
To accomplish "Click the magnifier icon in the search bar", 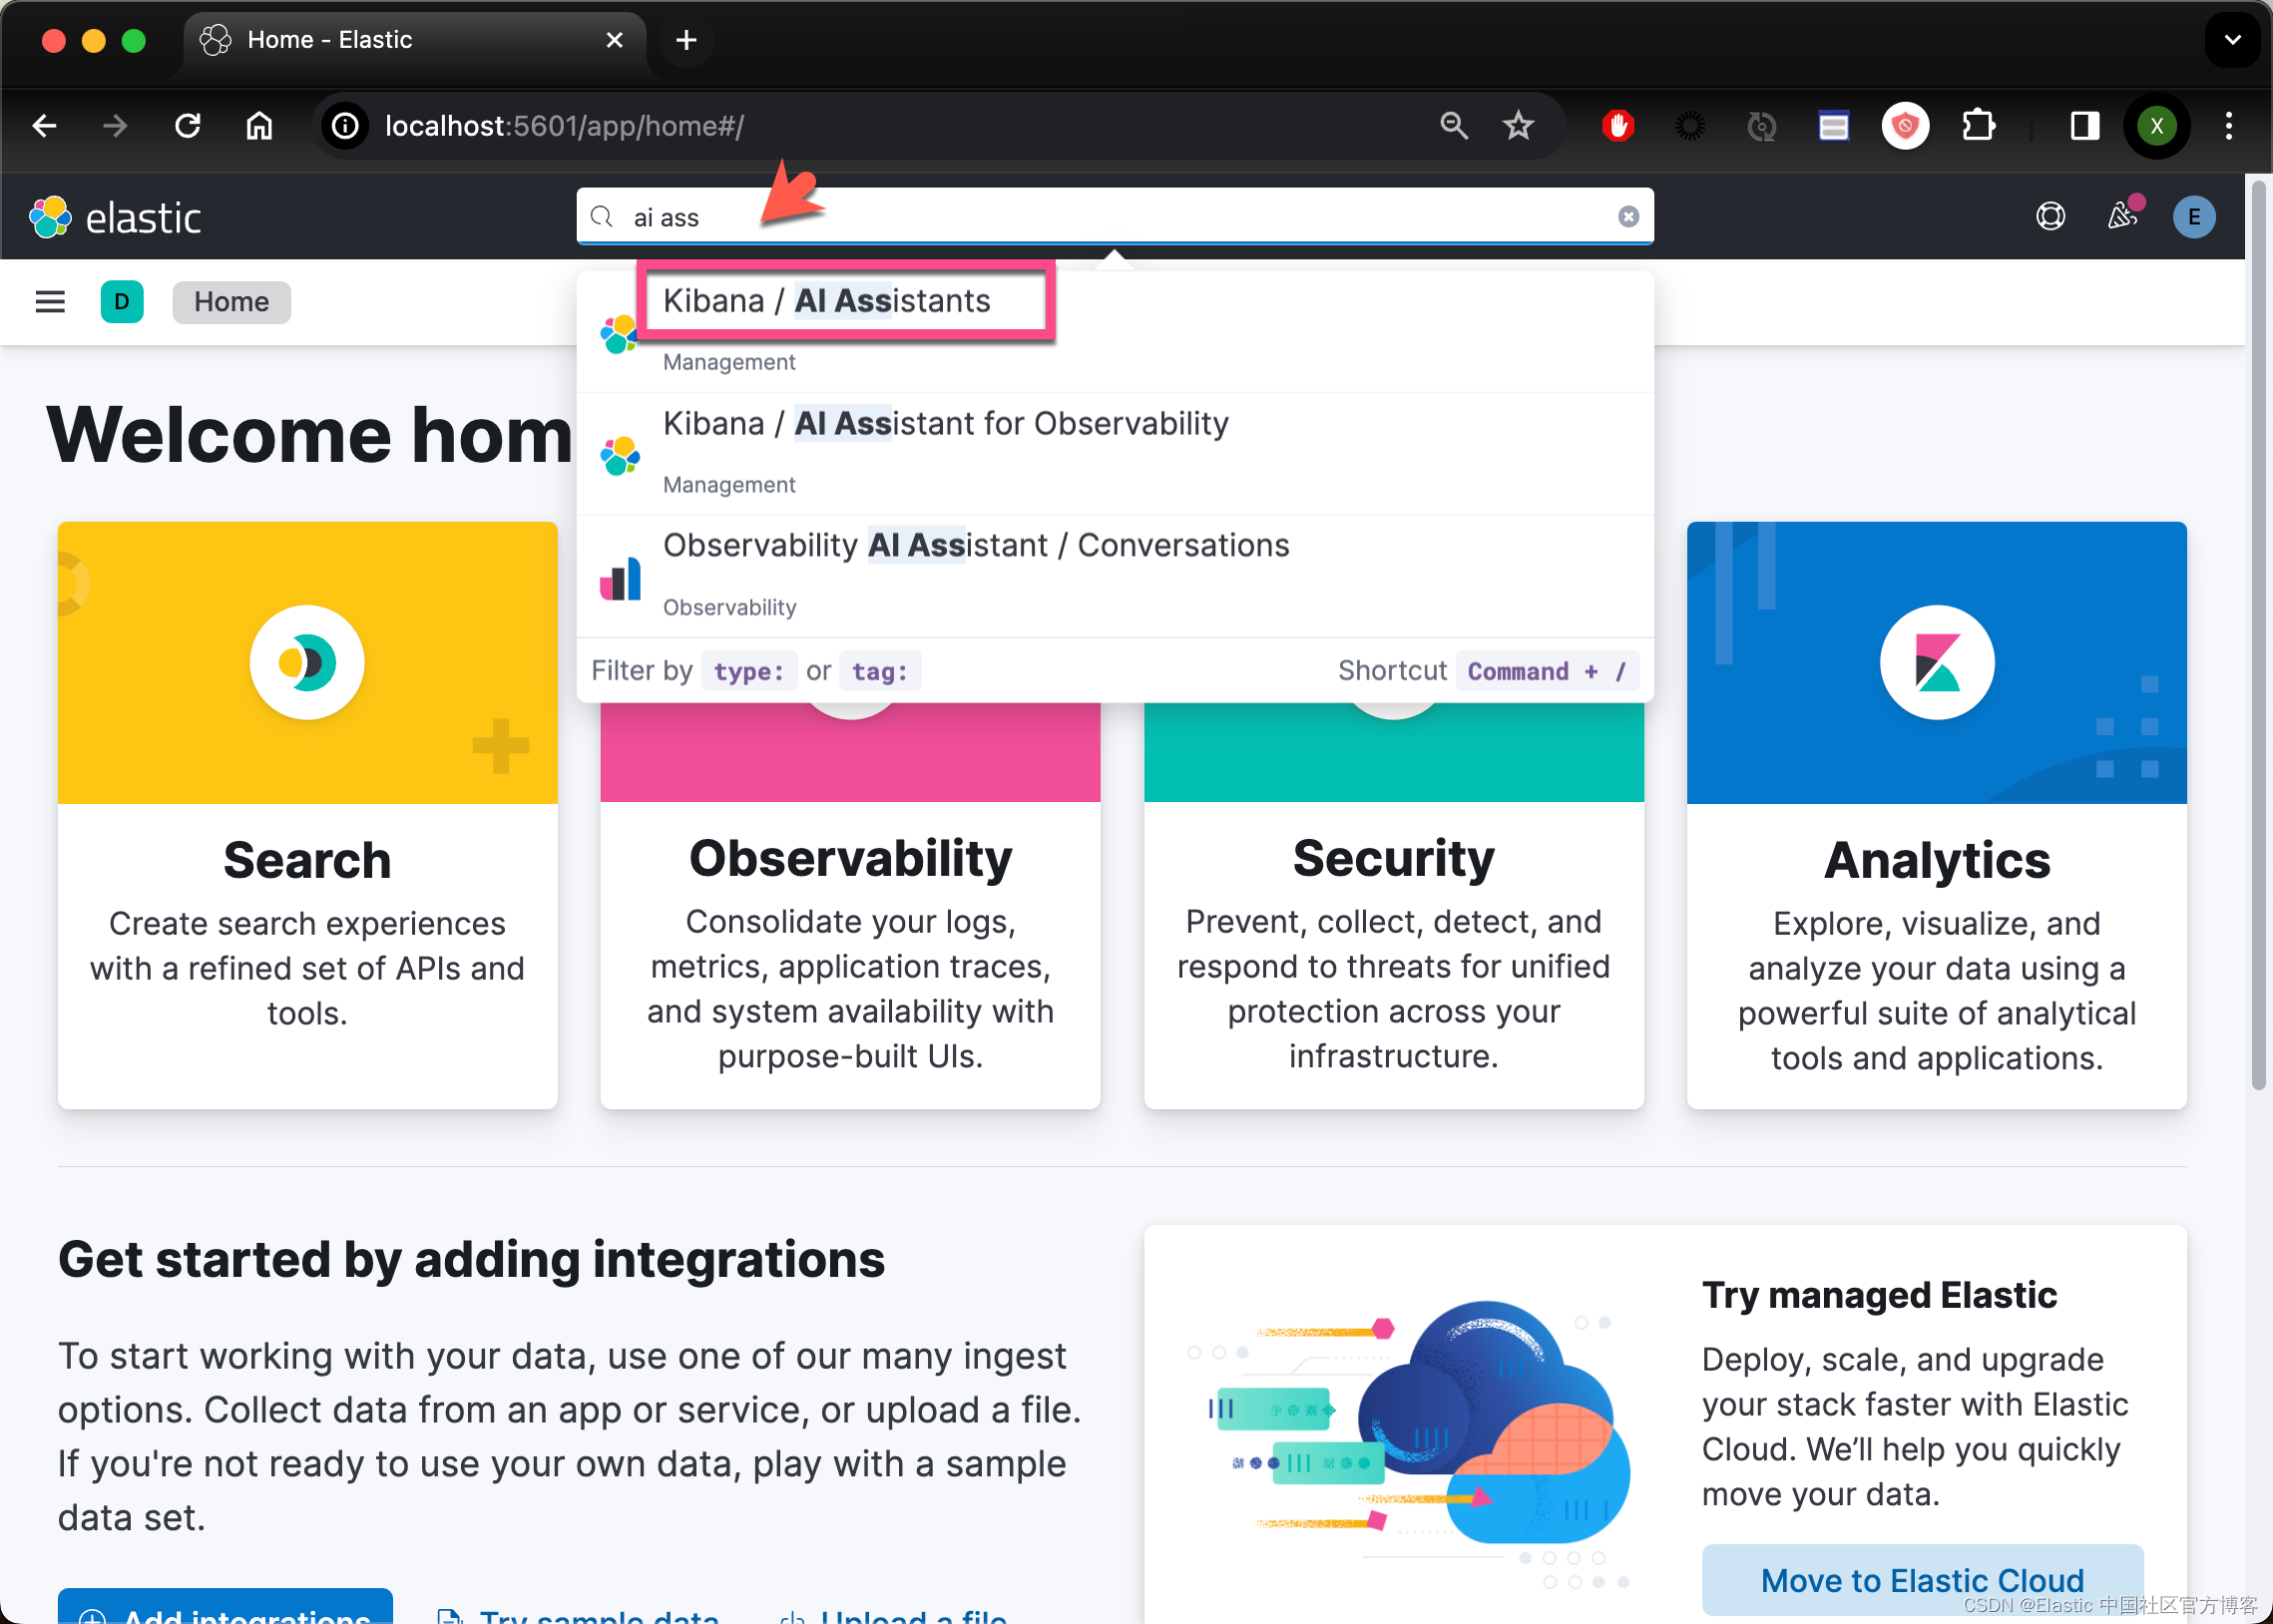I will (602, 216).
